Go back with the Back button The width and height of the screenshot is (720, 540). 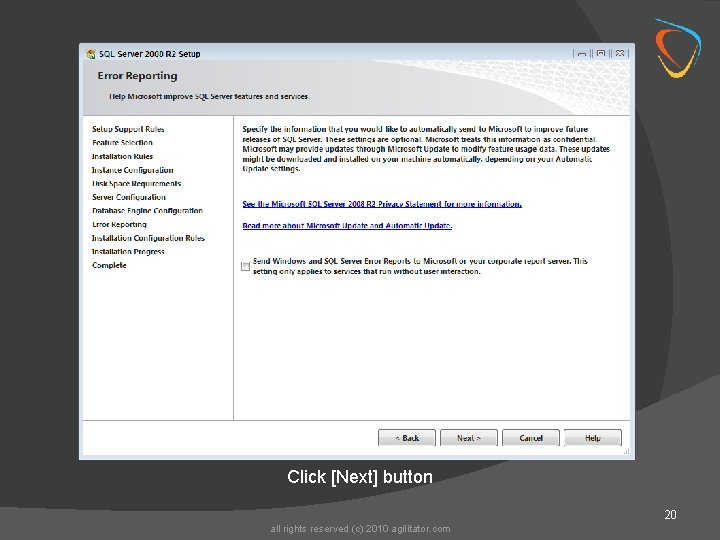(x=406, y=438)
